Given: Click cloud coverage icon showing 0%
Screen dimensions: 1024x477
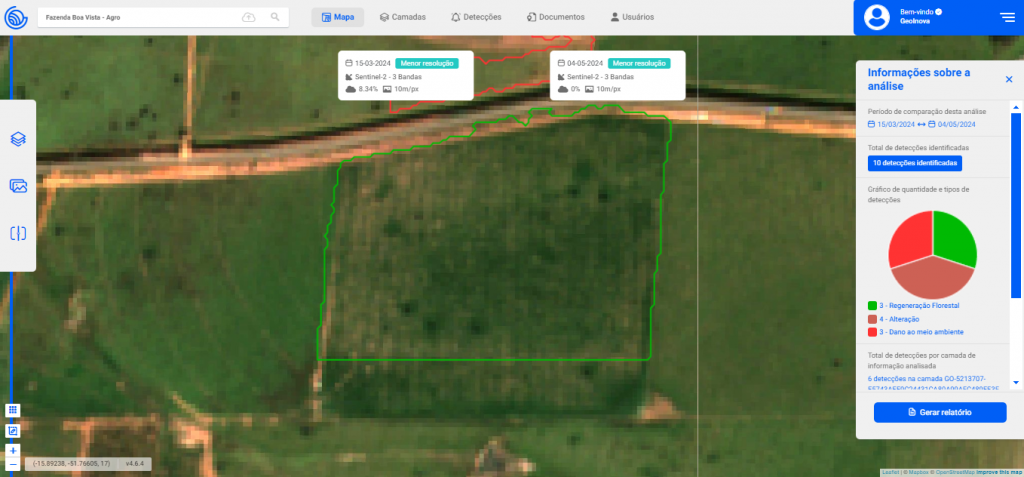Looking at the screenshot, I should coord(562,89).
